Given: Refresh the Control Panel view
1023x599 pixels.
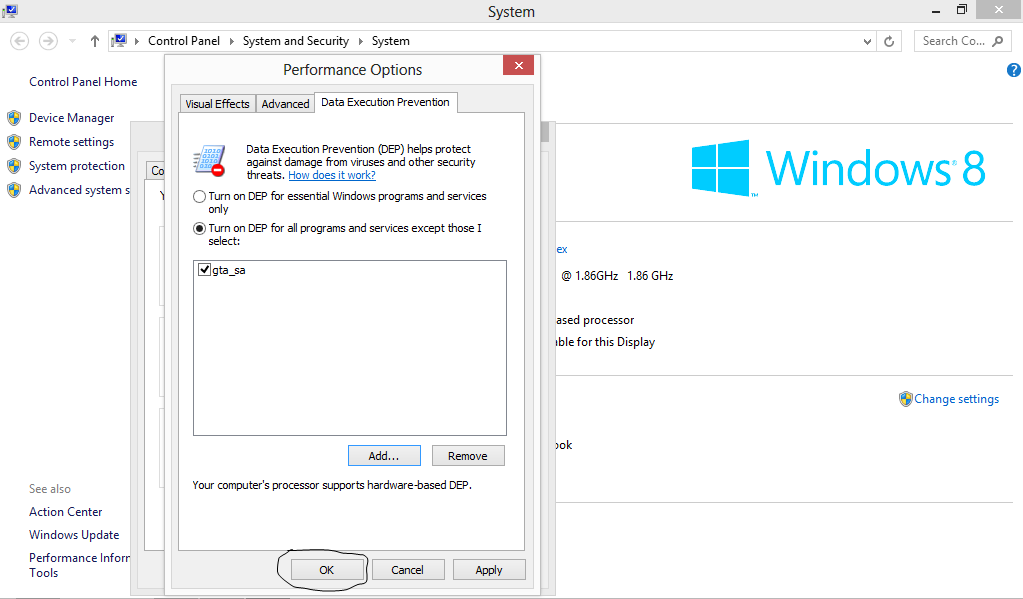Looking at the screenshot, I should coord(889,41).
